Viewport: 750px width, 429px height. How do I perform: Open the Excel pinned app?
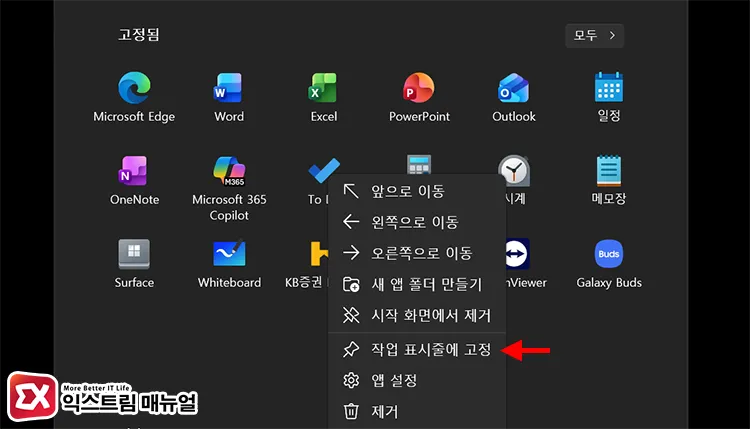pos(323,88)
